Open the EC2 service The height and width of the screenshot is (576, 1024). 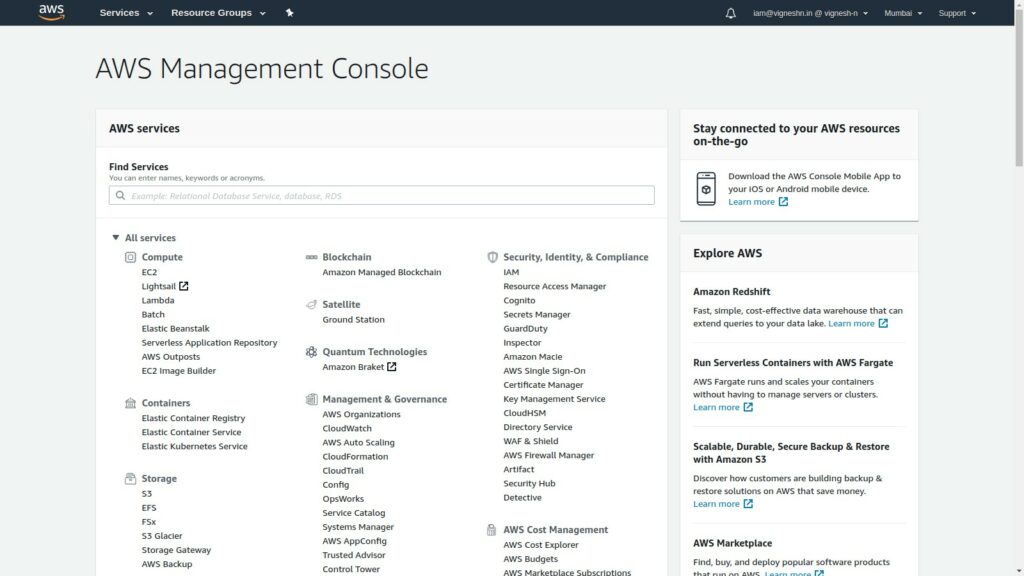tap(149, 272)
